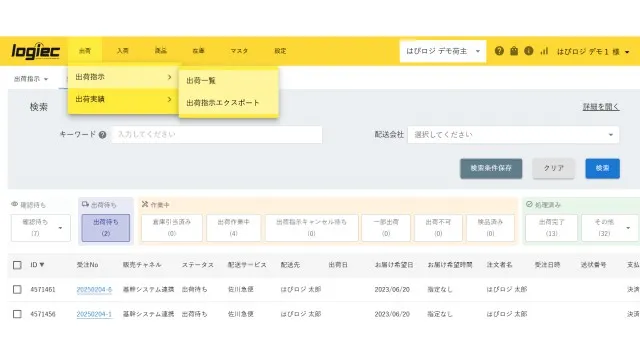The image size is (640, 360).
Task: Expand the 確認待ち (7) status dropdown
Action: click(x=40, y=228)
